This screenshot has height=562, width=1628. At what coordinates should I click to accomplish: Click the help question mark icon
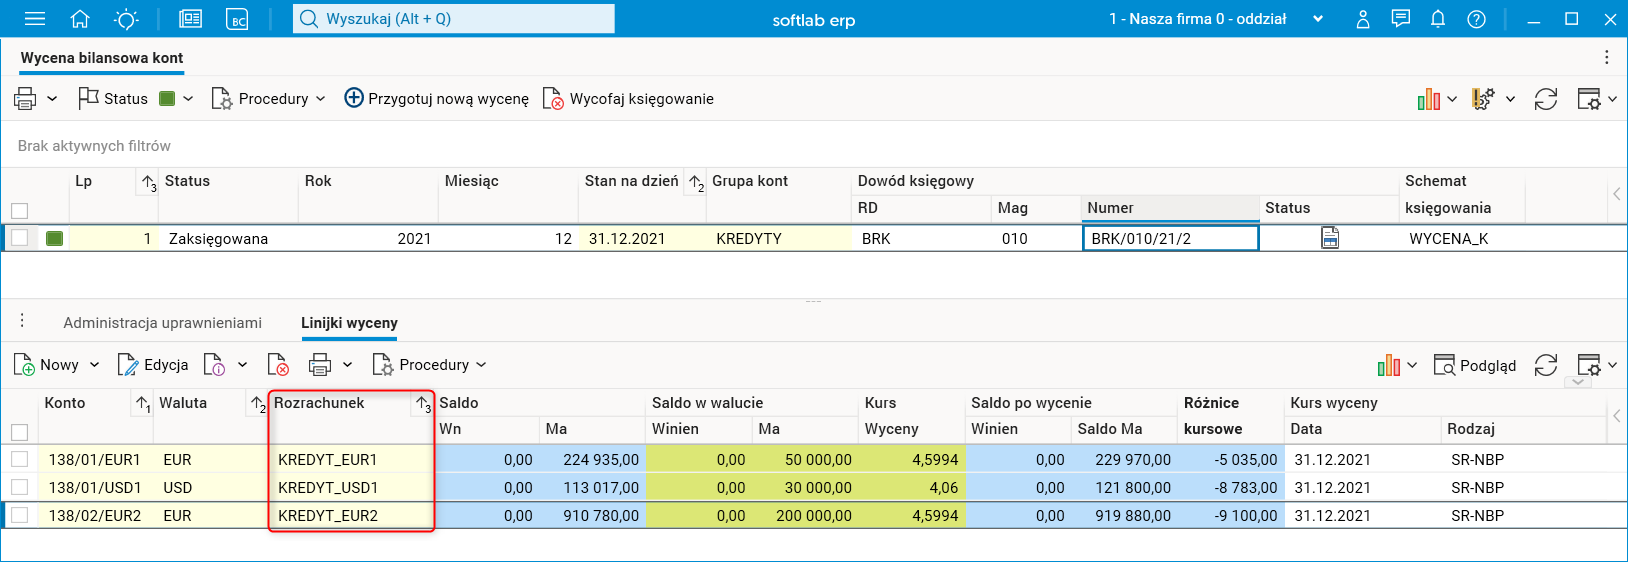[x=1476, y=19]
